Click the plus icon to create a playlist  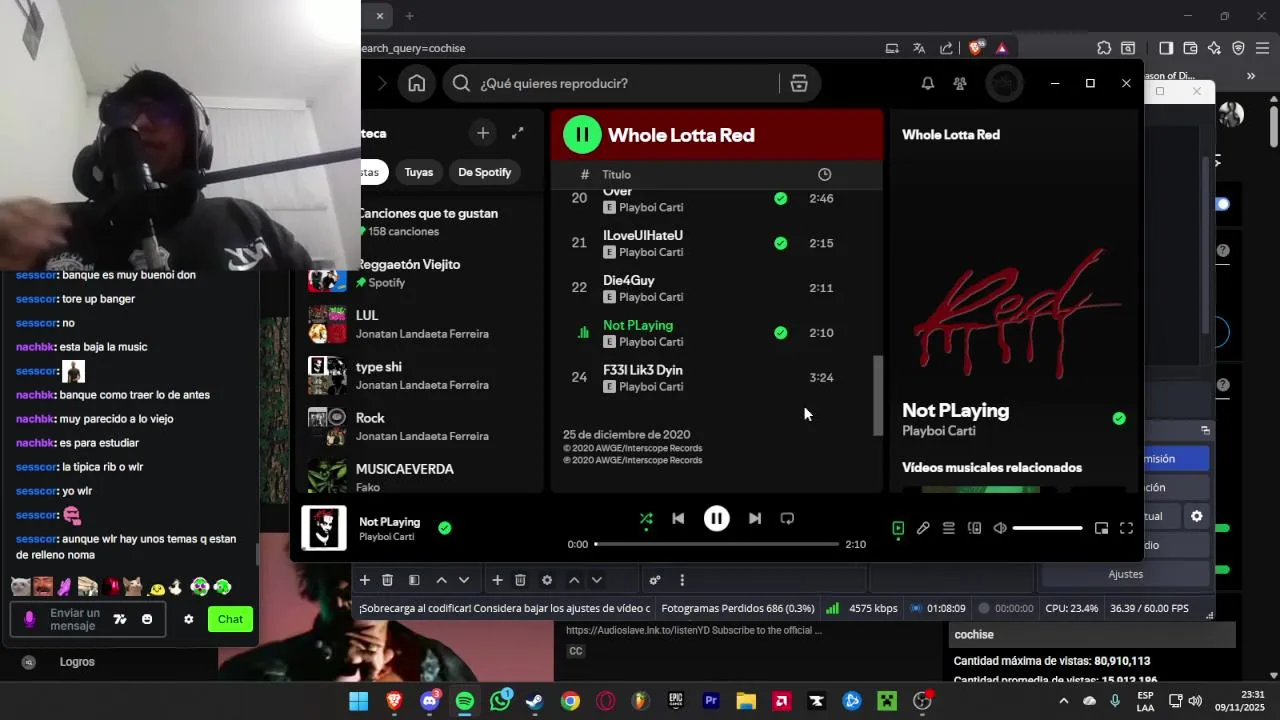pyautogui.click(x=483, y=133)
